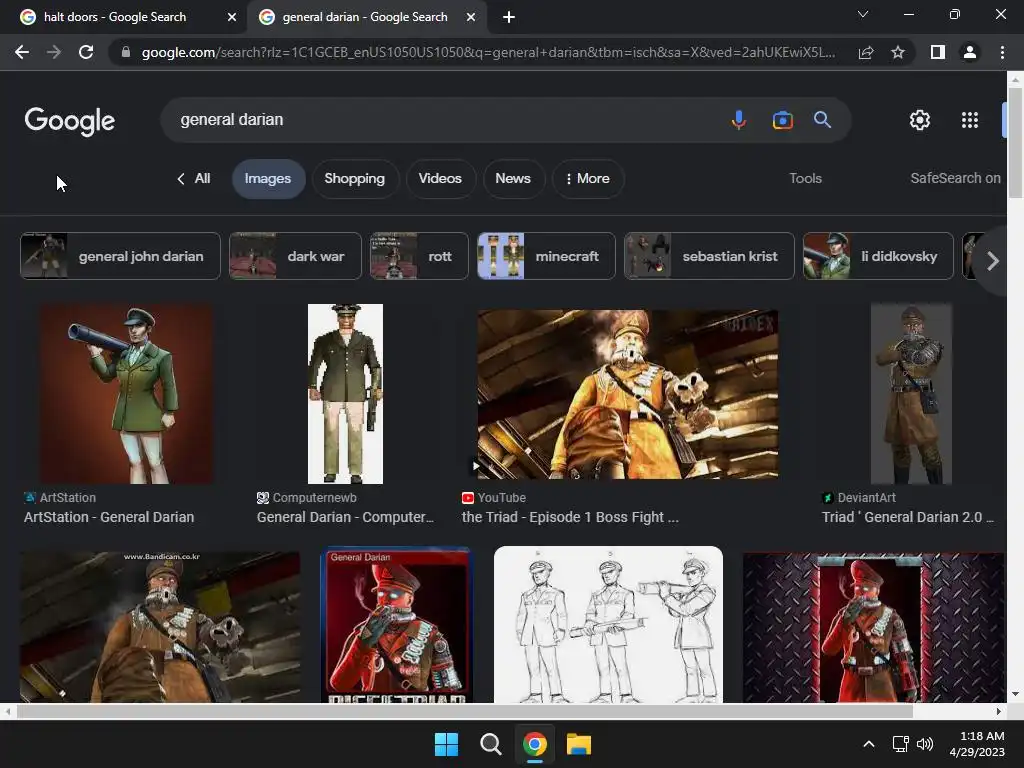Go back with the chevron beside All
The width and height of the screenshot is (1024, 768).
coord(181,179)
